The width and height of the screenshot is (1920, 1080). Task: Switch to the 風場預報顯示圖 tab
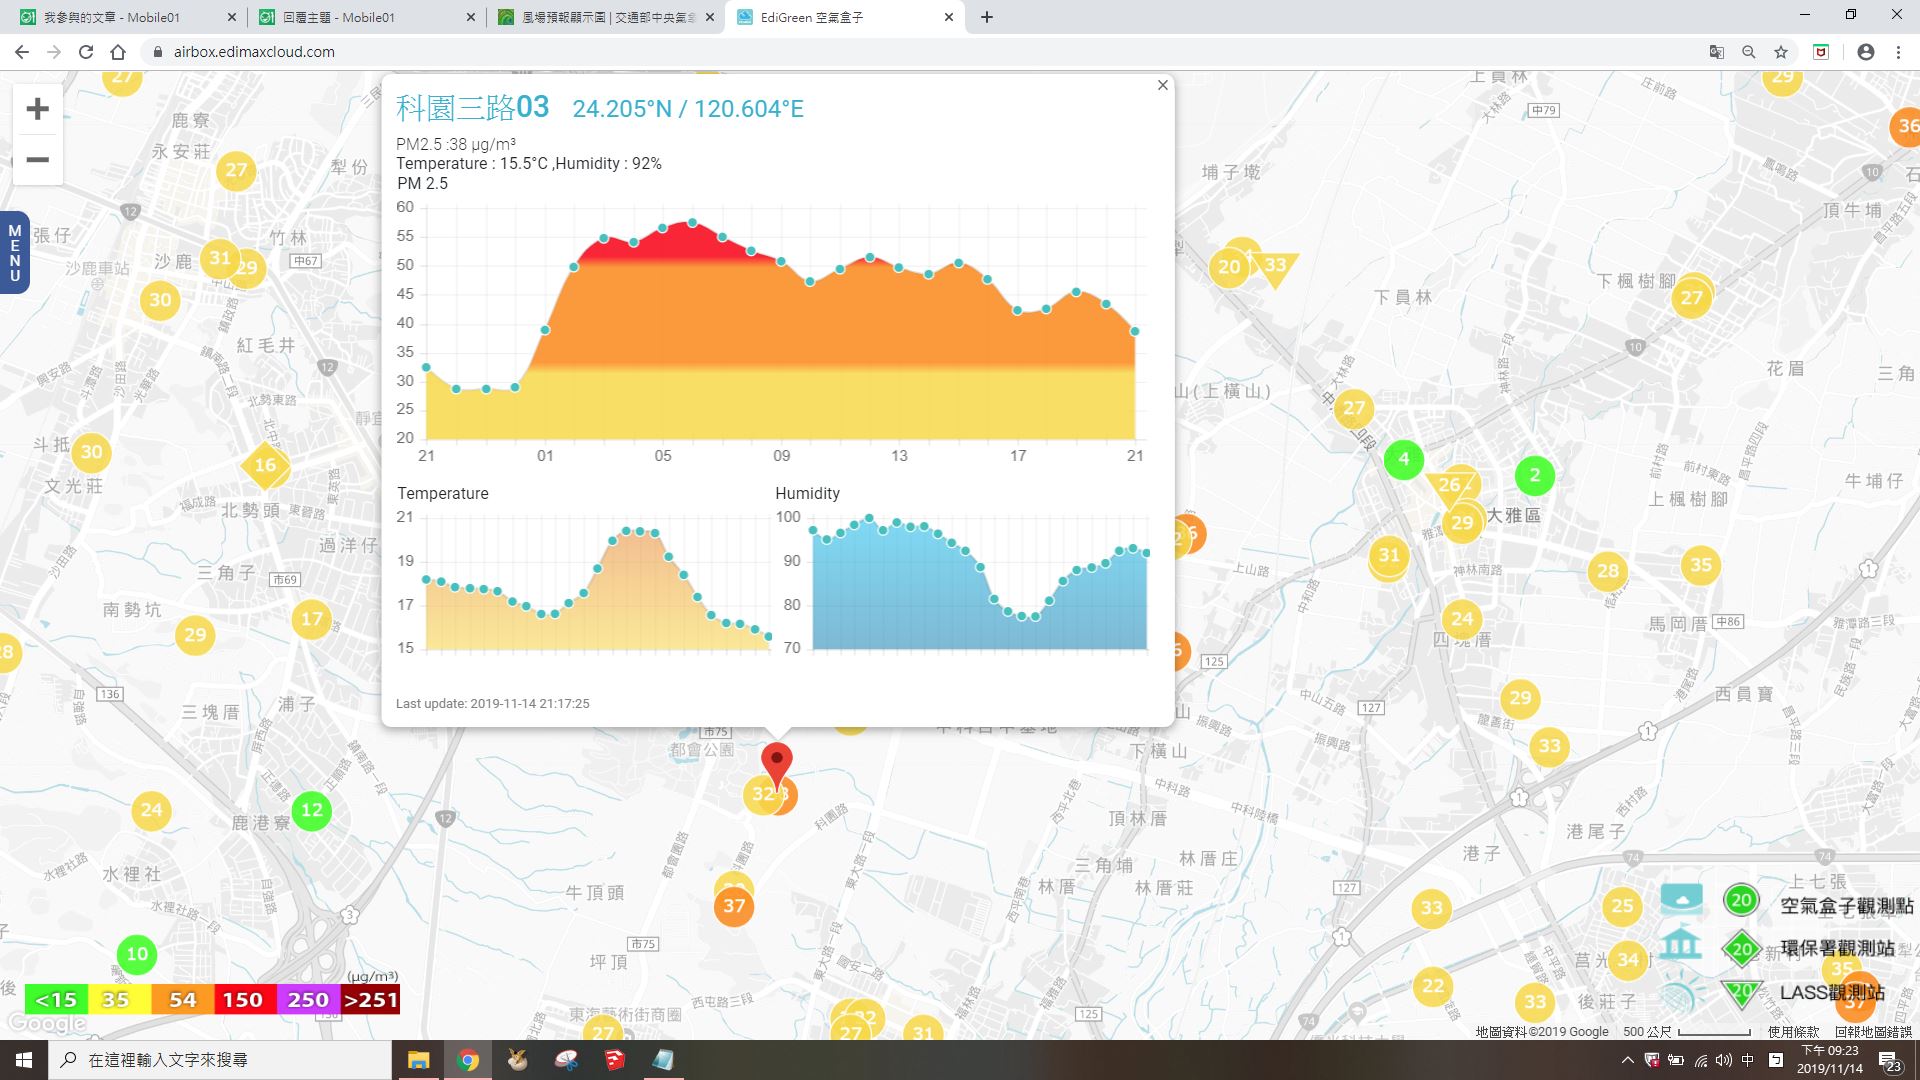(608, 17)
